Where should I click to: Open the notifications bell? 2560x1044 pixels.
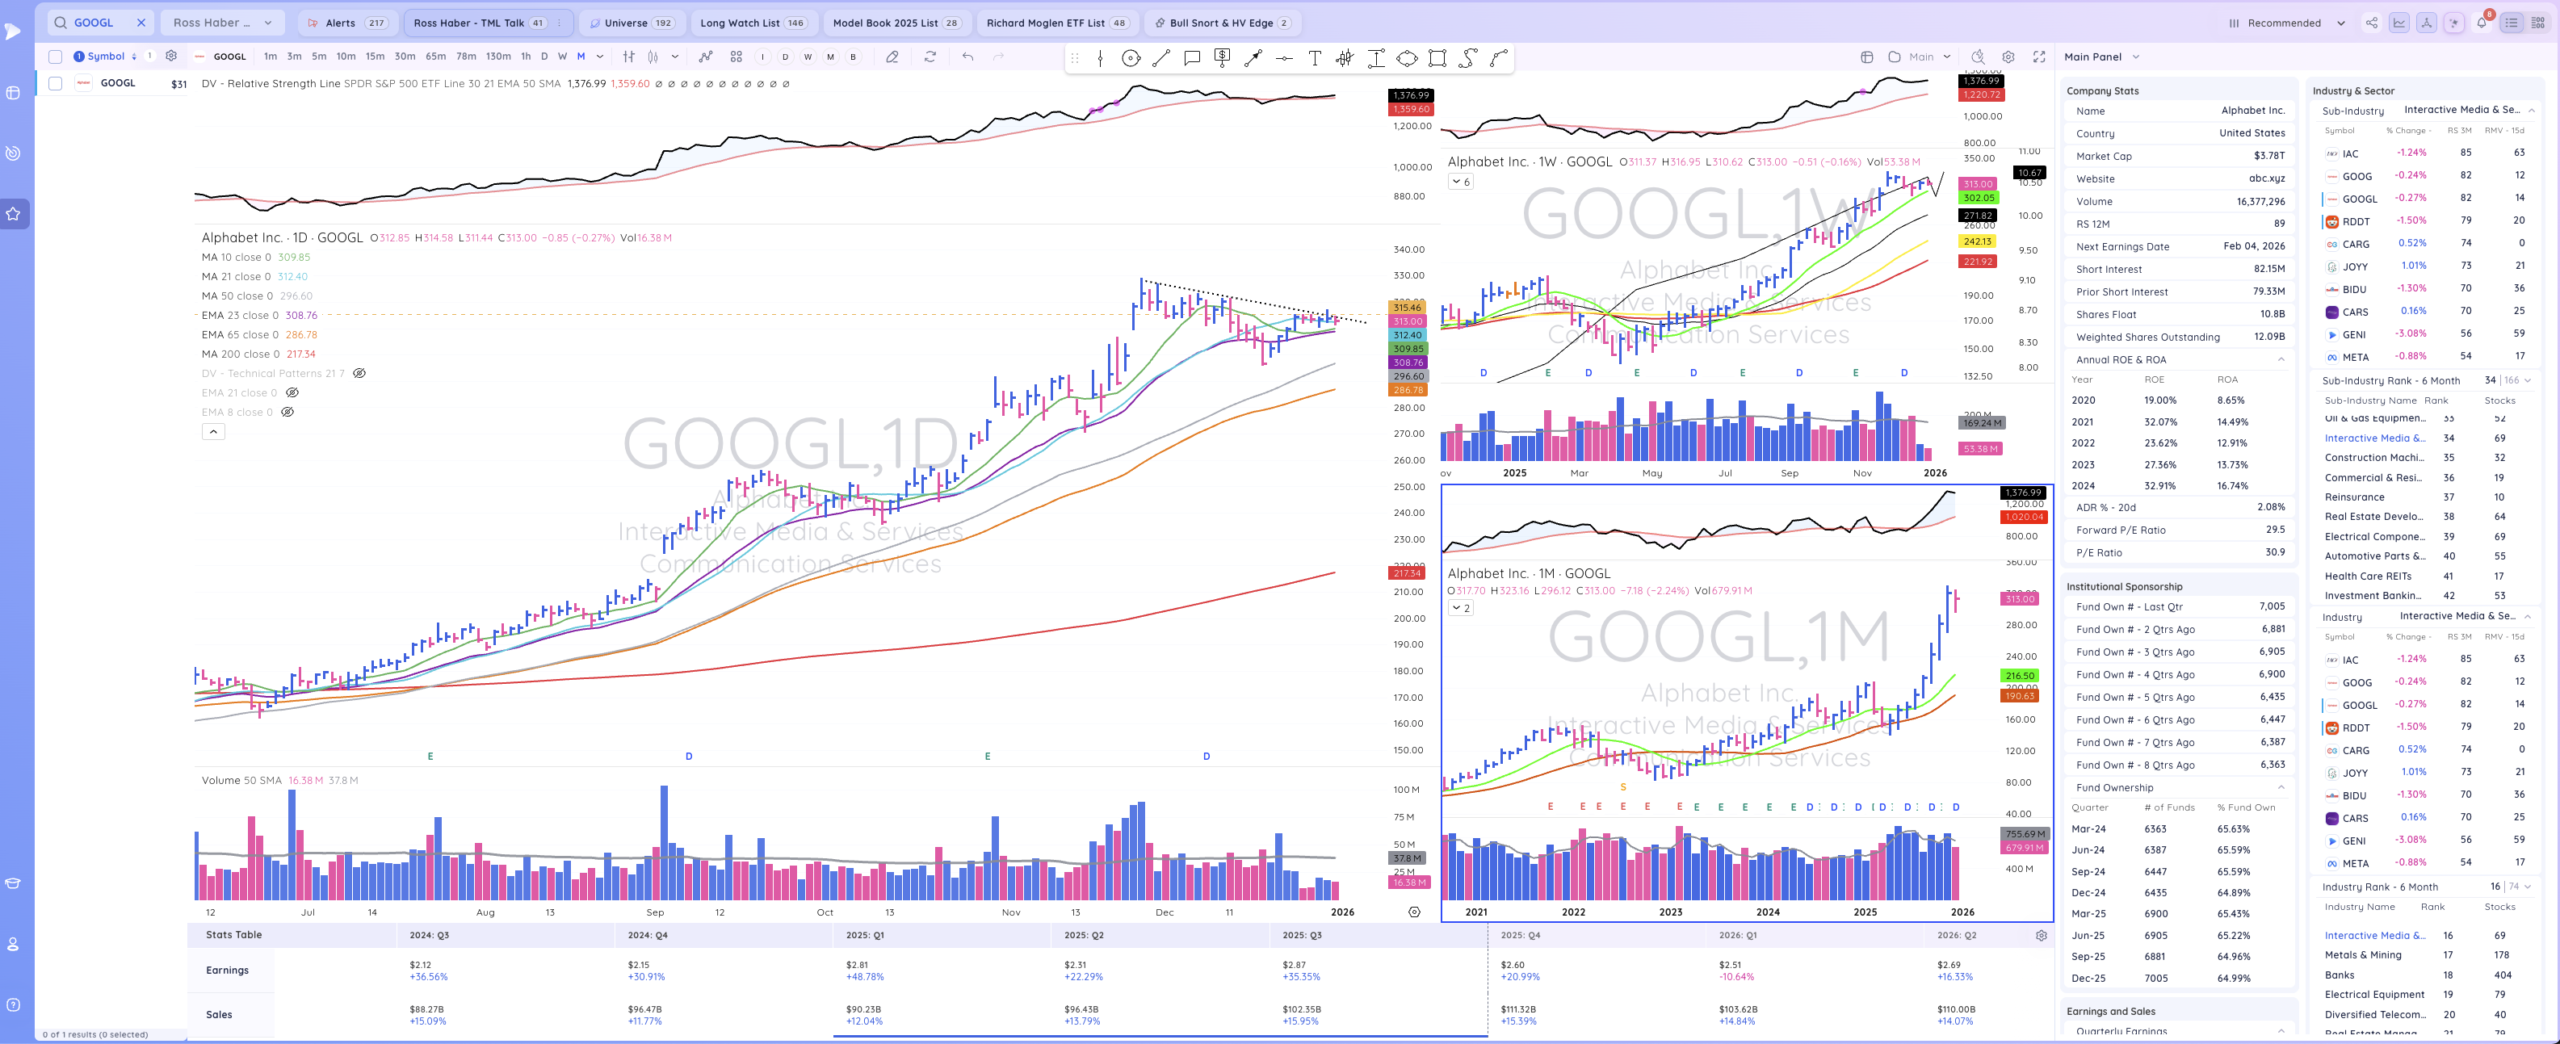coord(2482,23)
